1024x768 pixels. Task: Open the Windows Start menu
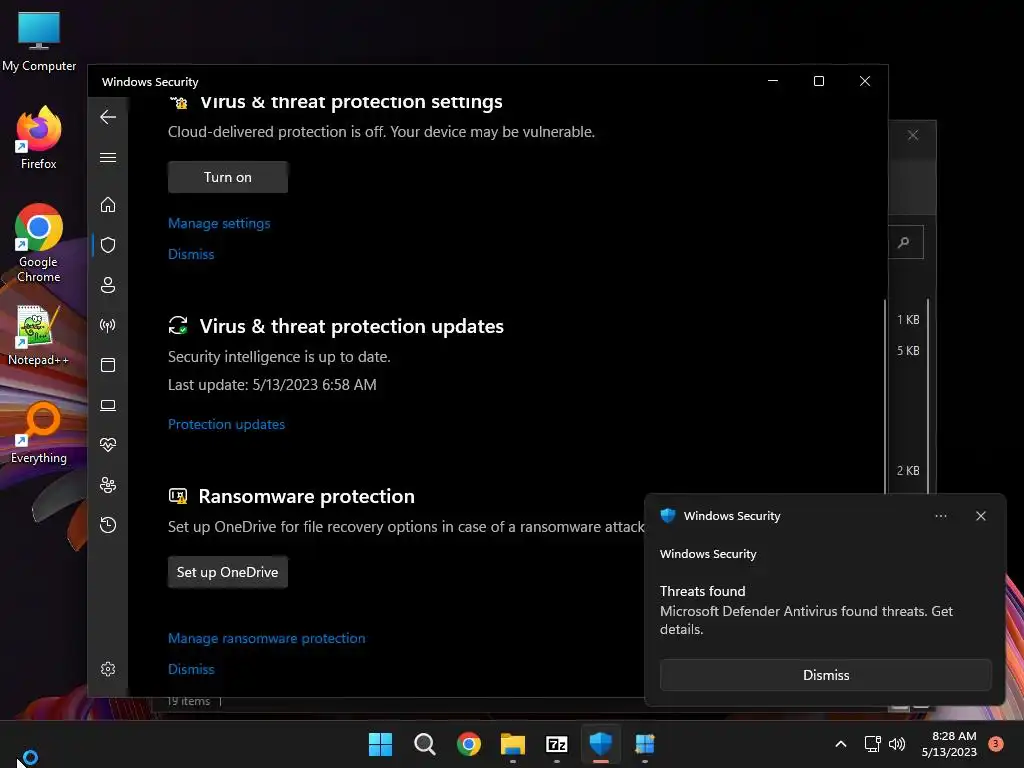click(380, 744)
